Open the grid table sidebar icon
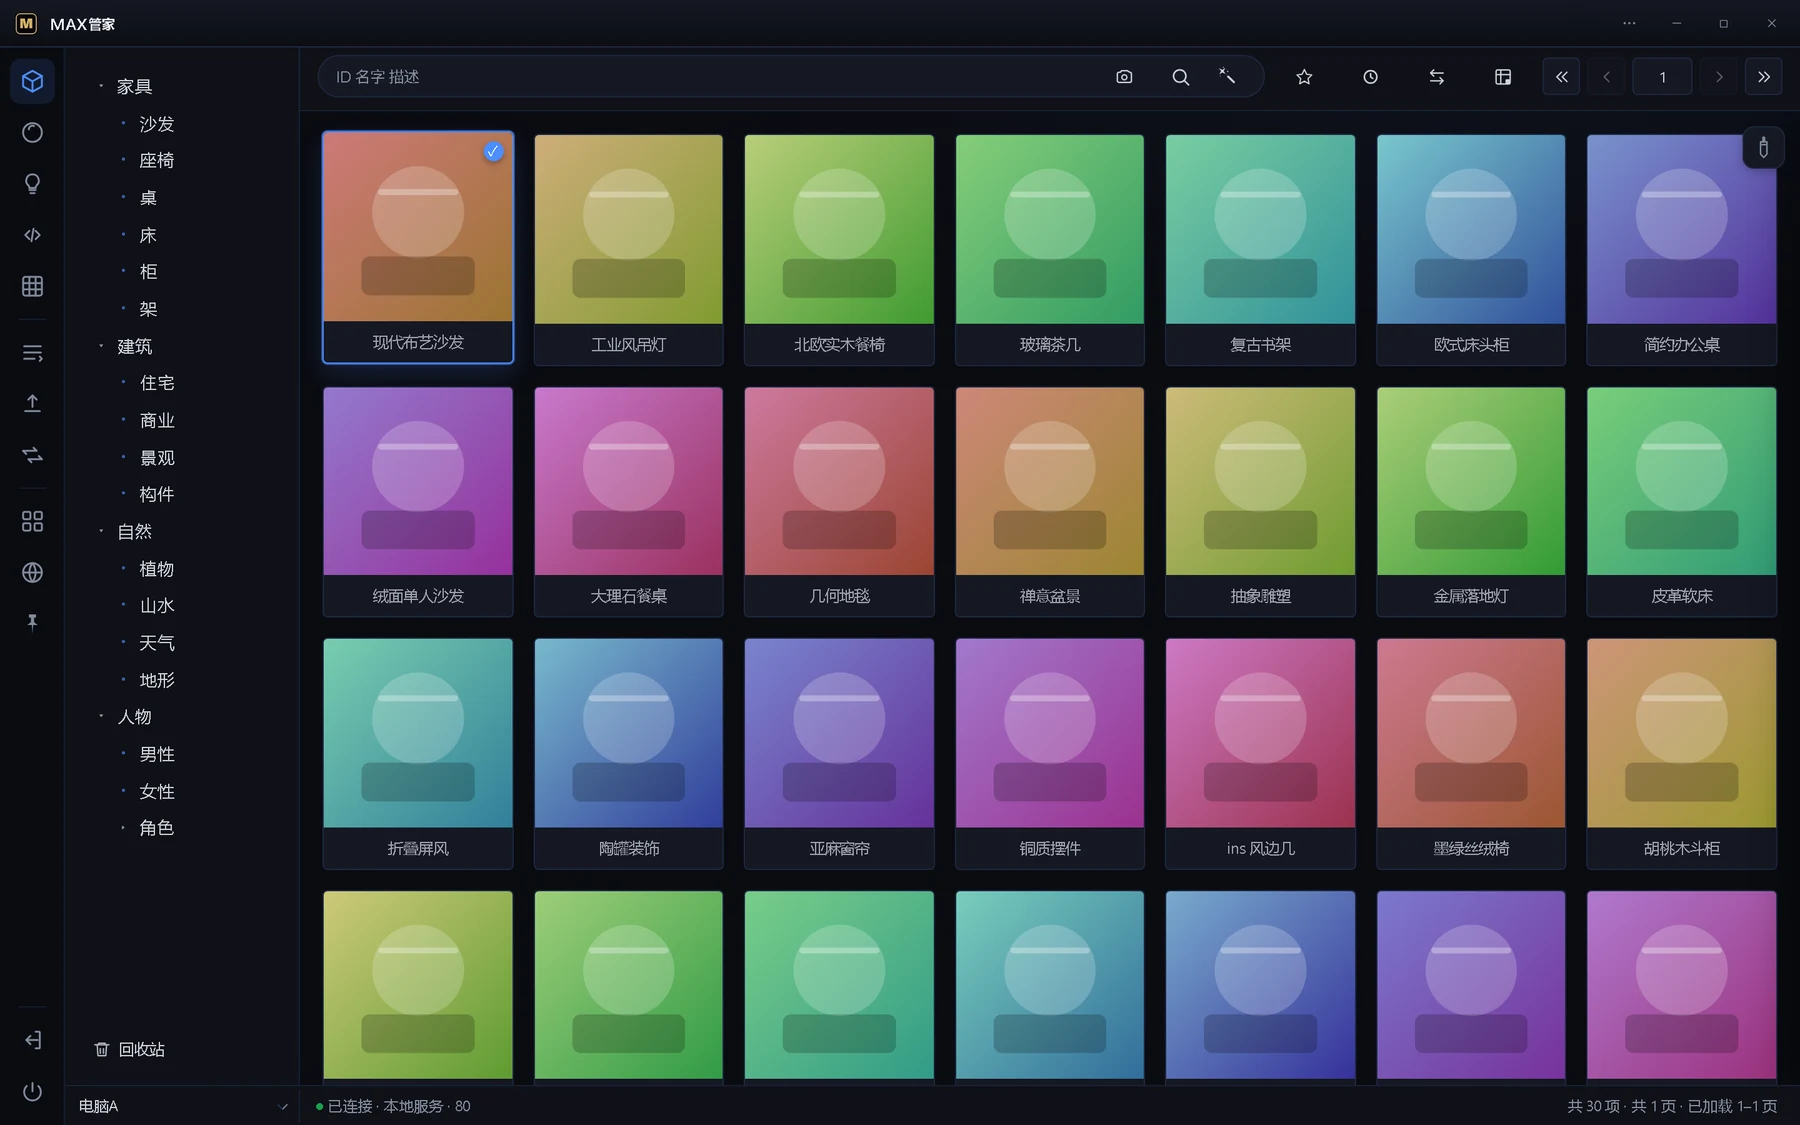 tap(32, 286)
